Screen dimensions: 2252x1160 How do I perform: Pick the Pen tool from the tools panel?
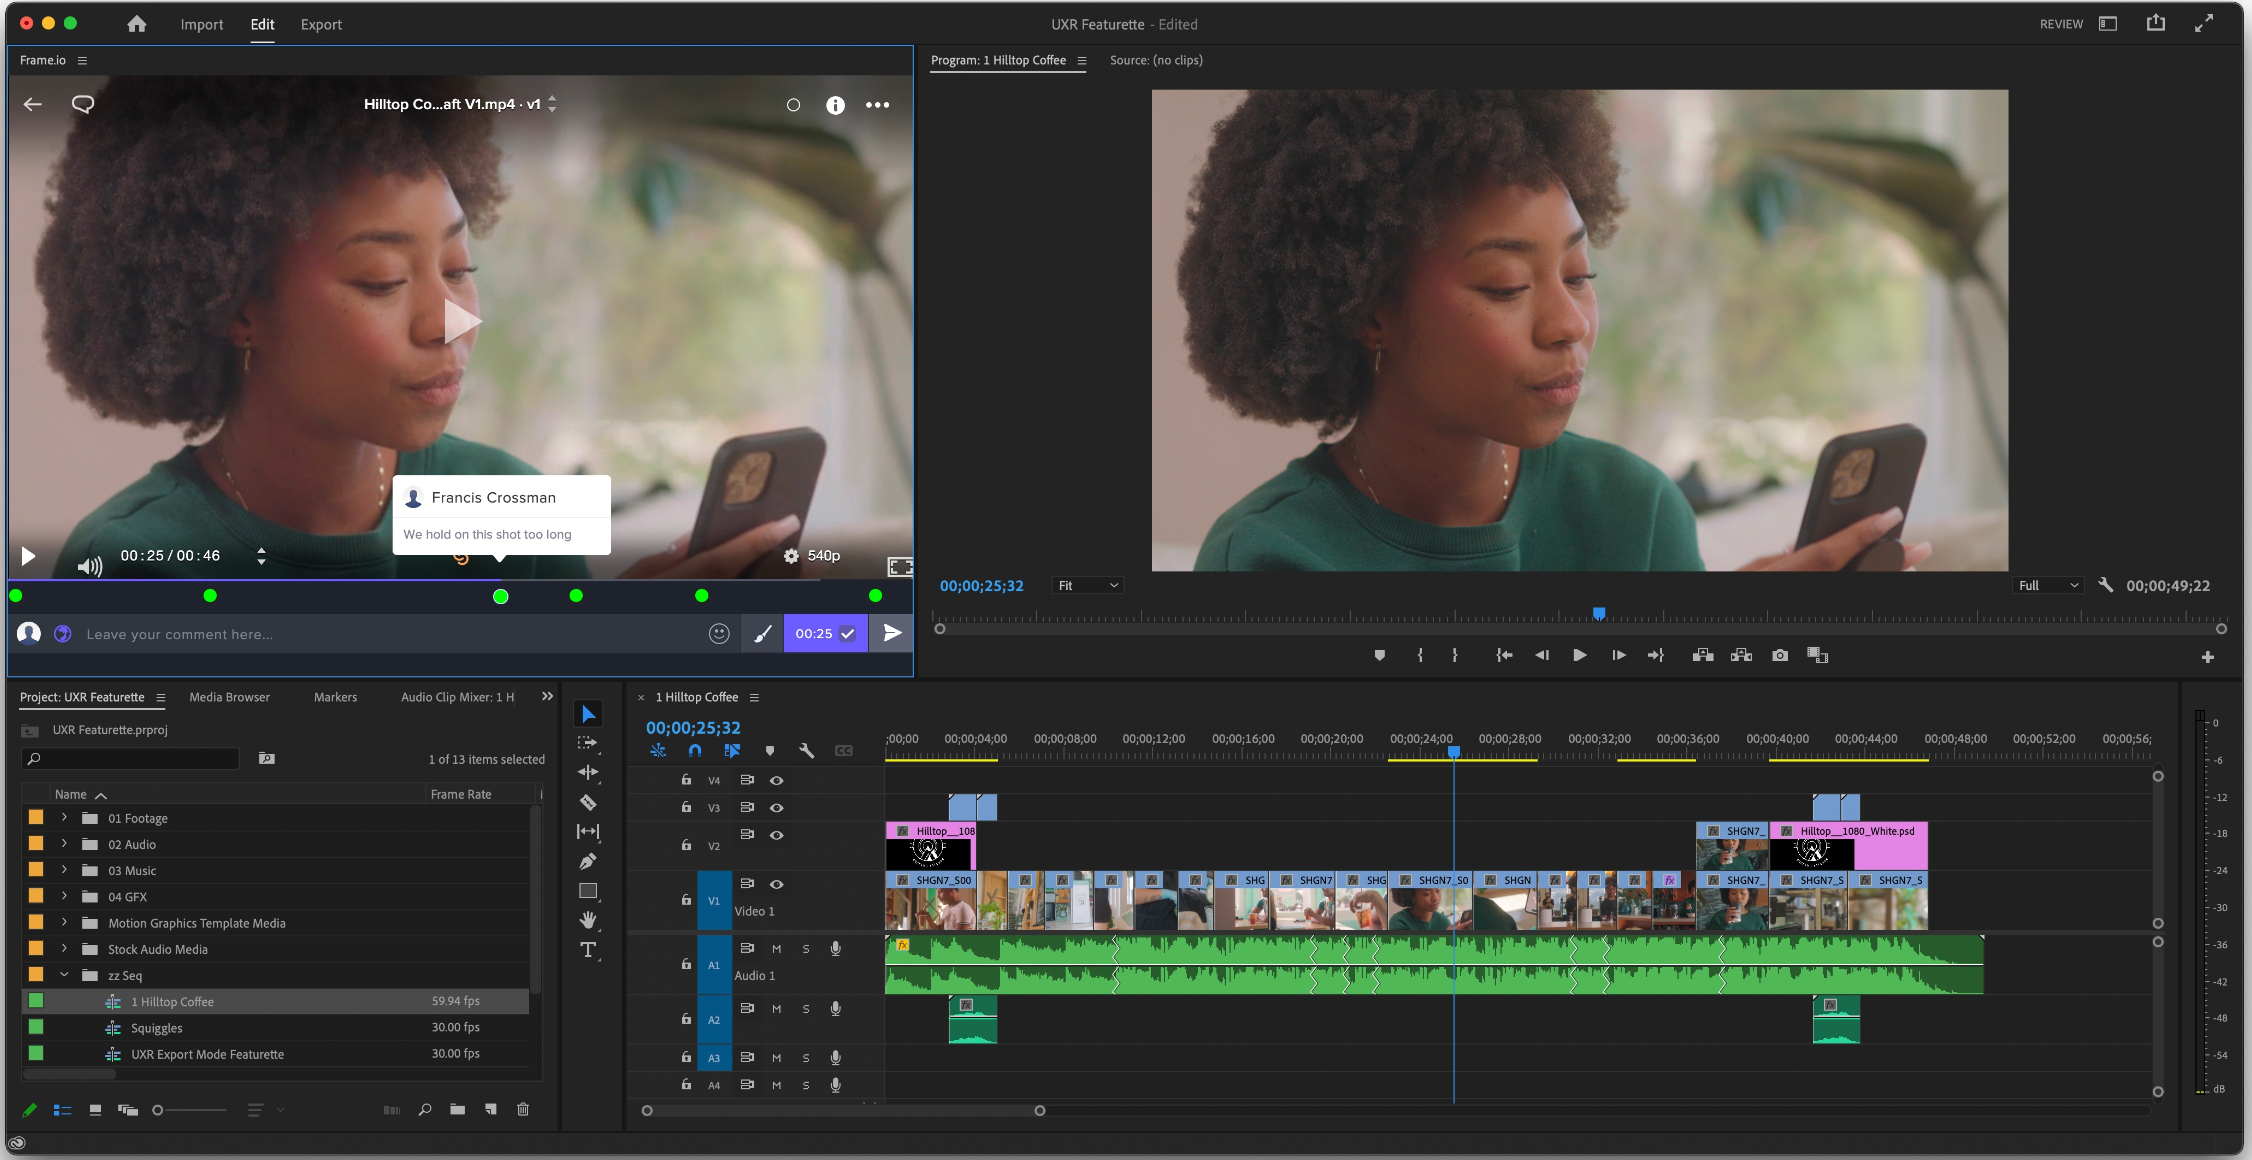pyautogui.click(x=588, y=861)
